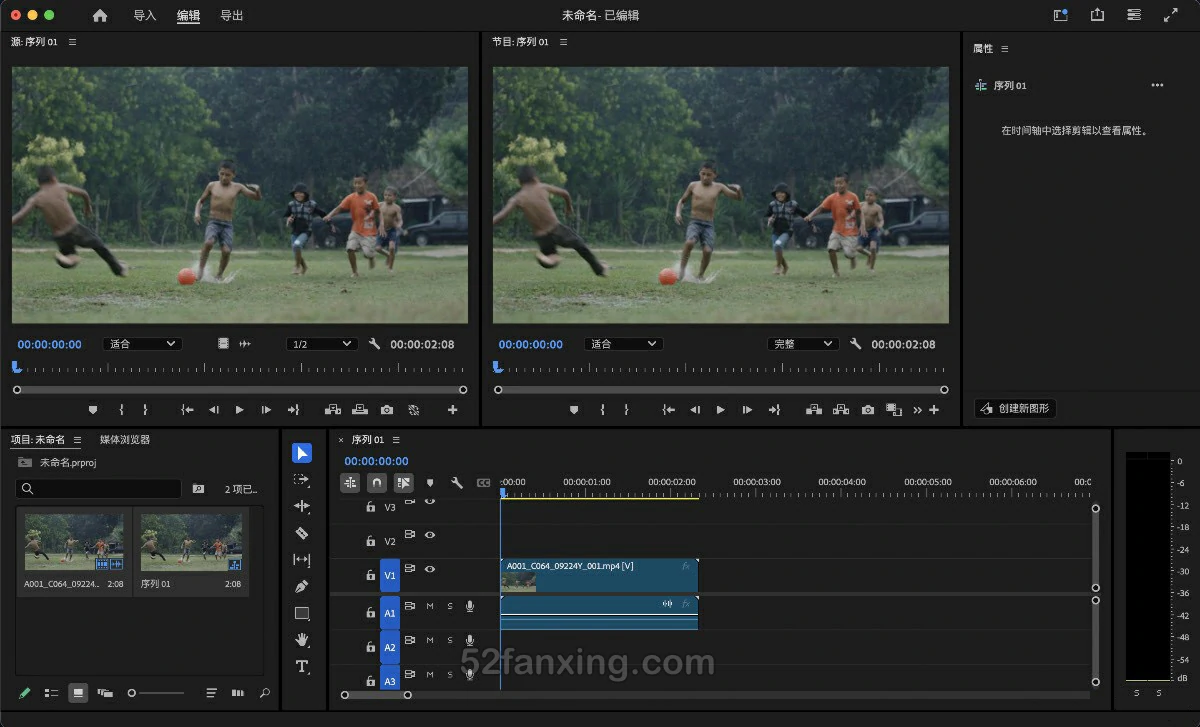Toggle insert sequences as nests button
This screenshot has width=1200, height=727.
[x=350, y=483]
